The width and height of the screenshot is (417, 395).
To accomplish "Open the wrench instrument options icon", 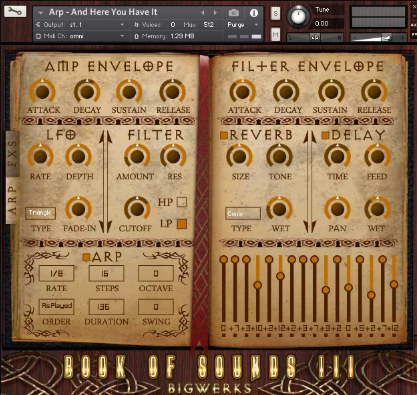I will click(15, 11).
